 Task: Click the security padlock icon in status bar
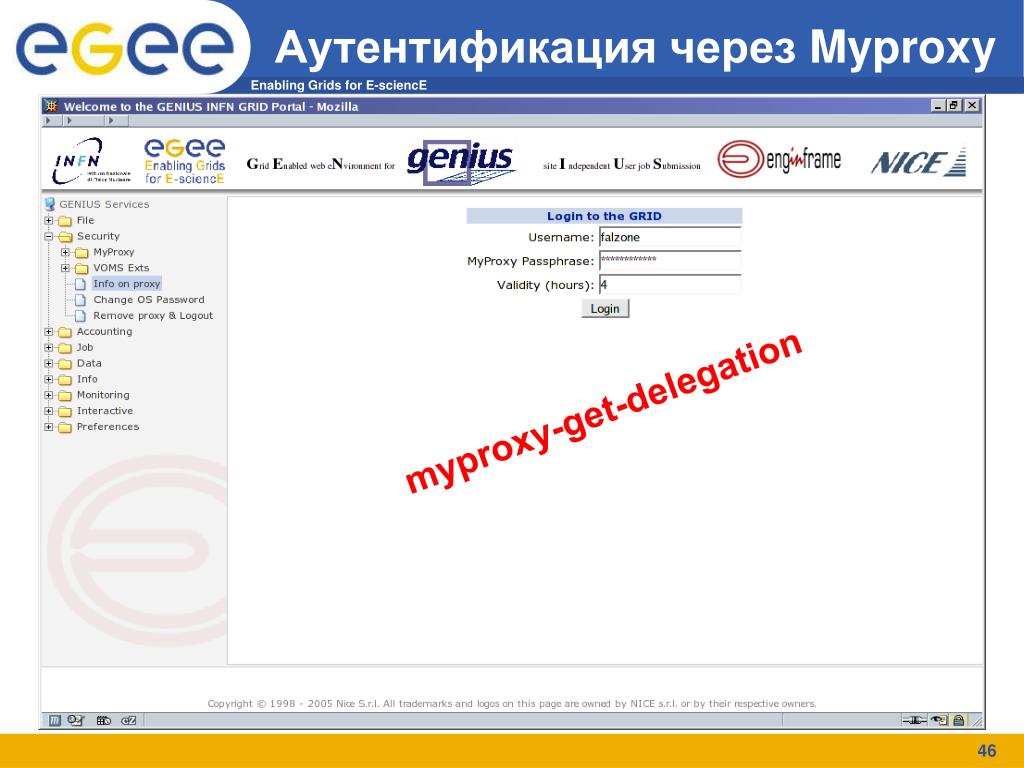click(x=959, y=719)
